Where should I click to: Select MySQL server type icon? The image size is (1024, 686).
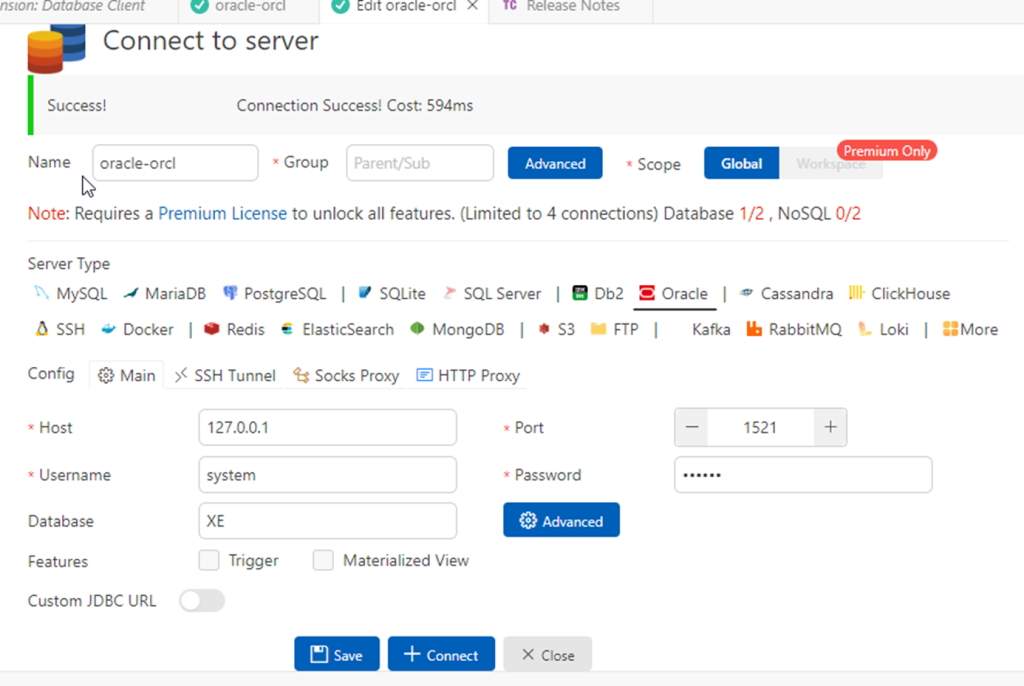tap(41, 294)
